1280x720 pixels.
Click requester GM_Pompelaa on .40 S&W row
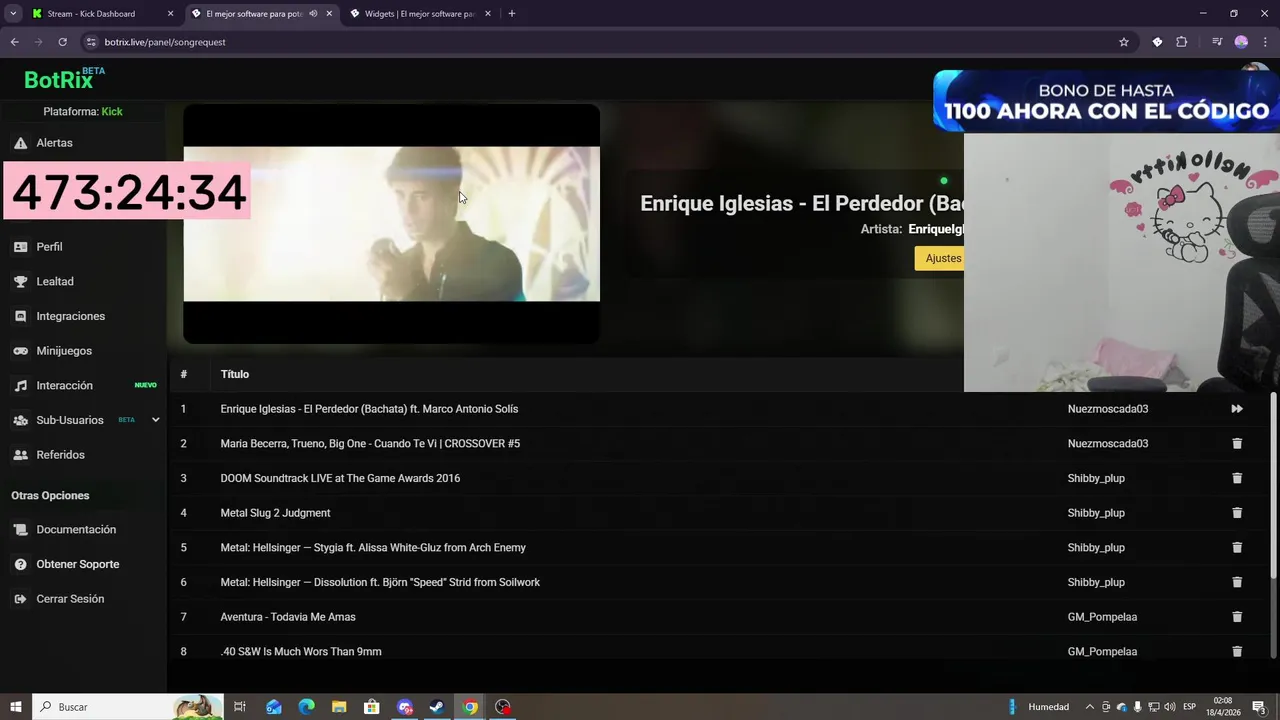(x=1102, y=652)
